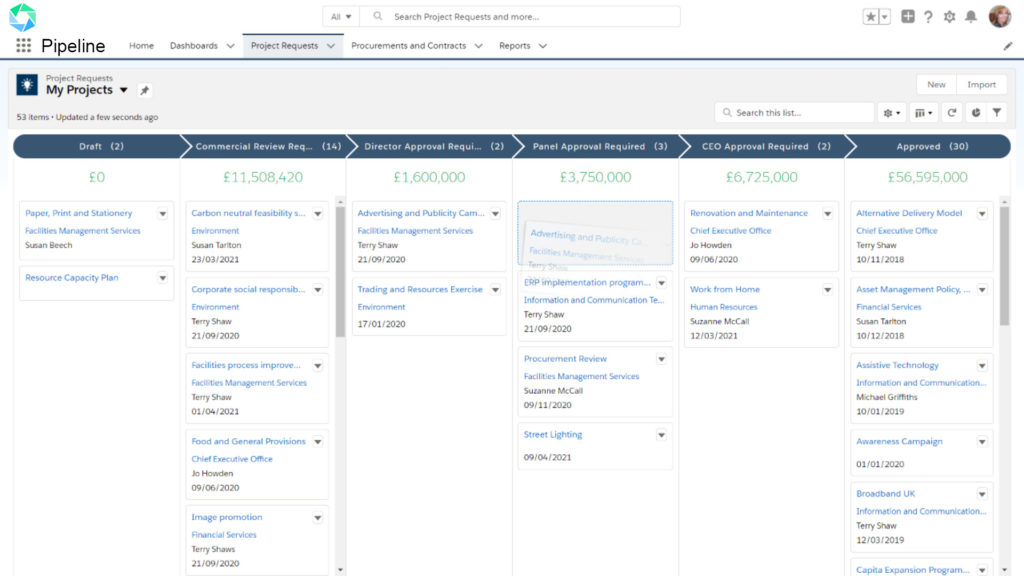Refresh the kanban list view
Image resolution: width=1024 pixels, height=576 pixels.
[952, 112]
